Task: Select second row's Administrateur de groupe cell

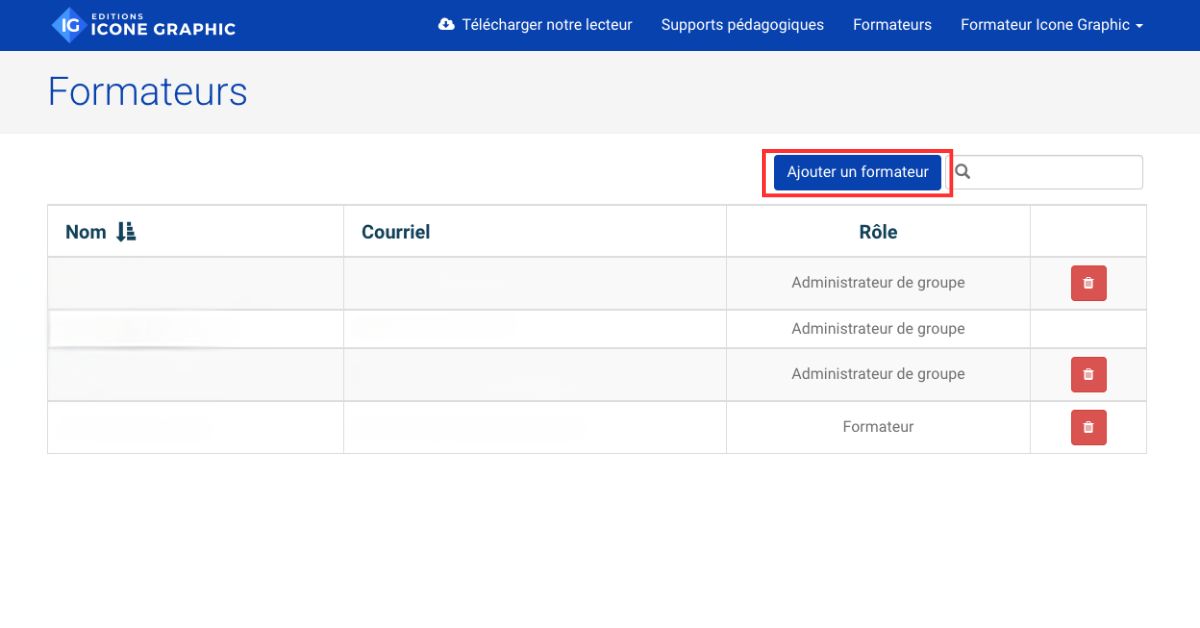Action: coord(878,329)
